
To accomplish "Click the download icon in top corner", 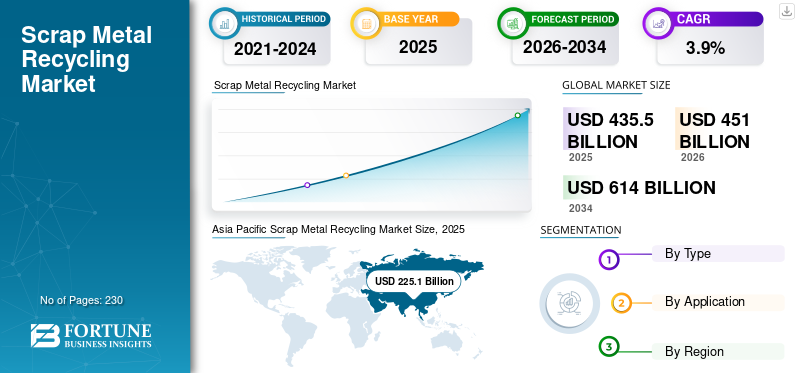I will (x=787, y=11).
